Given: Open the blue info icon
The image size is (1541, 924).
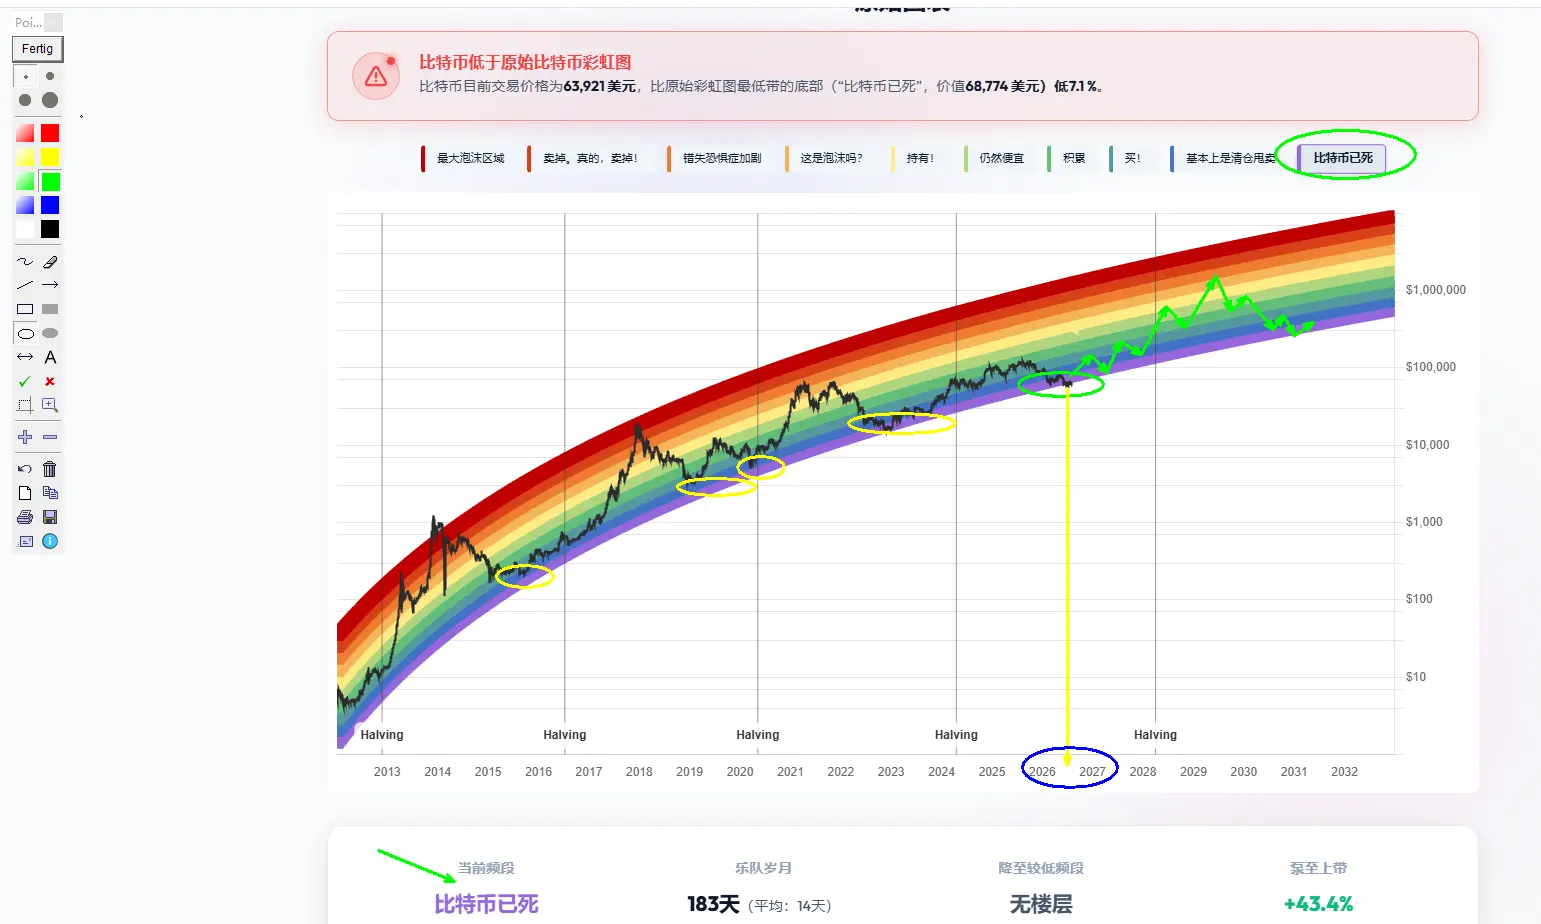Looking at the screenshot, I should [x=50, y=541].
